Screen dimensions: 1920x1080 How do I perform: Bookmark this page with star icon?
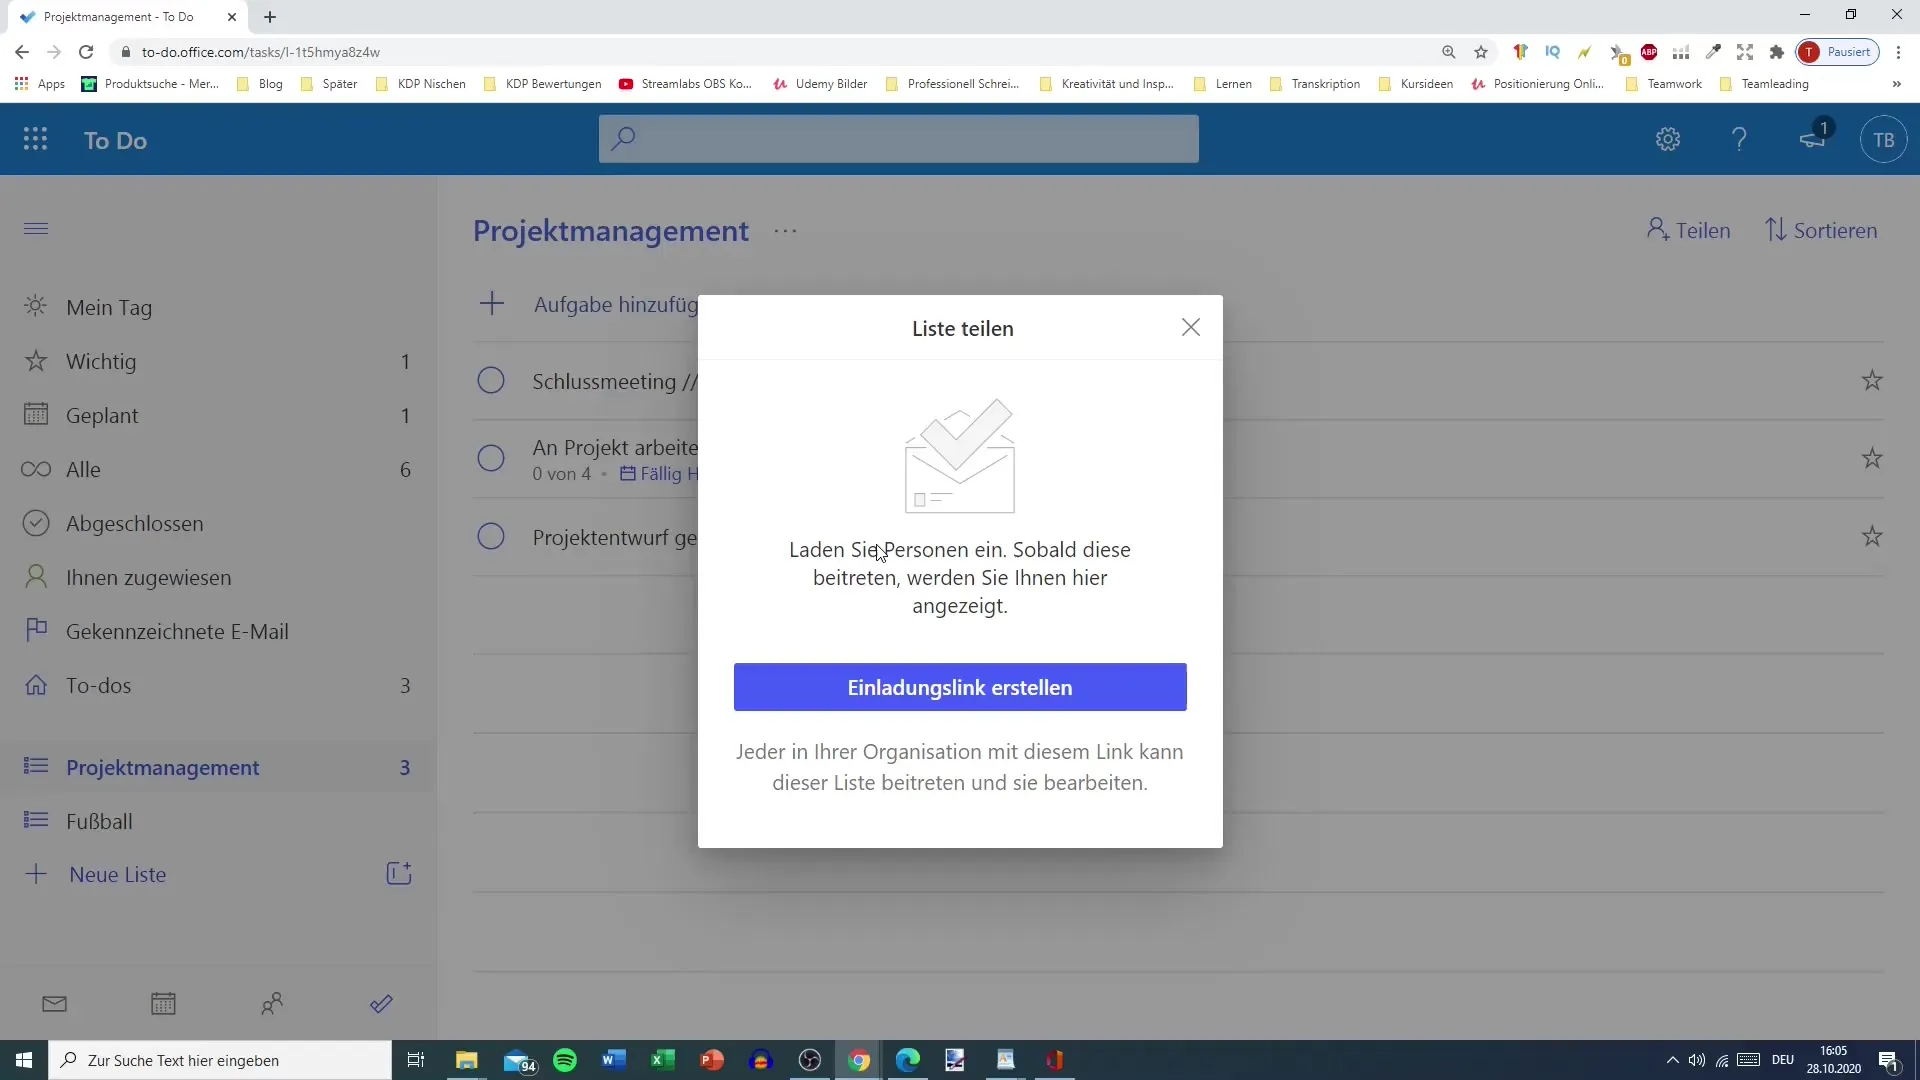tap(1481, 52)
